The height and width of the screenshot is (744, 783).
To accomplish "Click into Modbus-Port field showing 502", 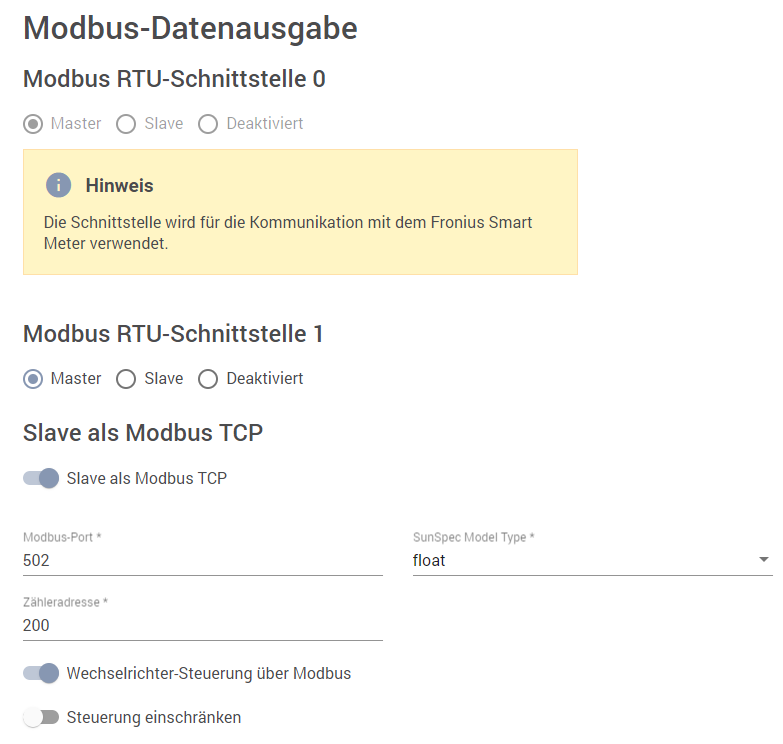I will [200, 560].
